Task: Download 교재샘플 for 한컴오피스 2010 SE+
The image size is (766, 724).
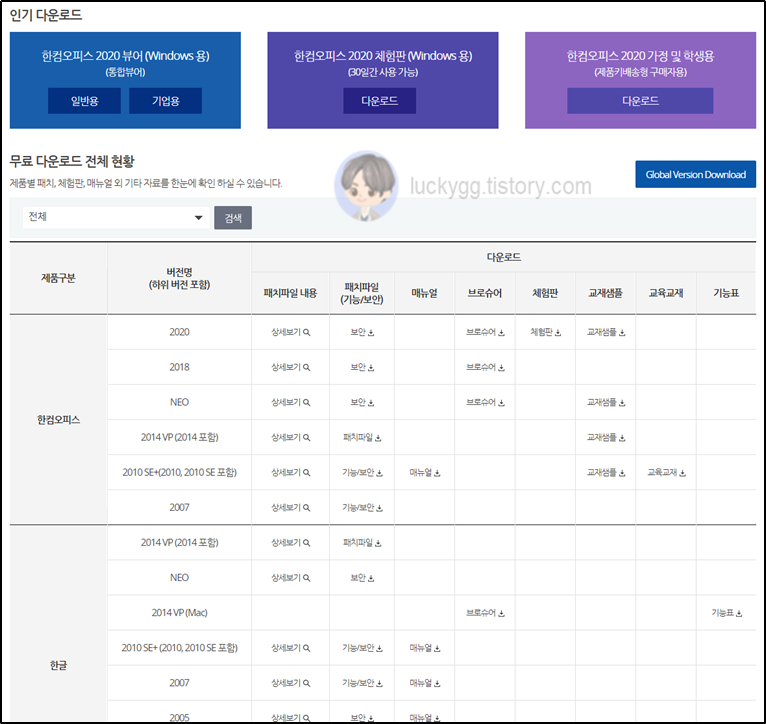Action: tap(606, 473)
